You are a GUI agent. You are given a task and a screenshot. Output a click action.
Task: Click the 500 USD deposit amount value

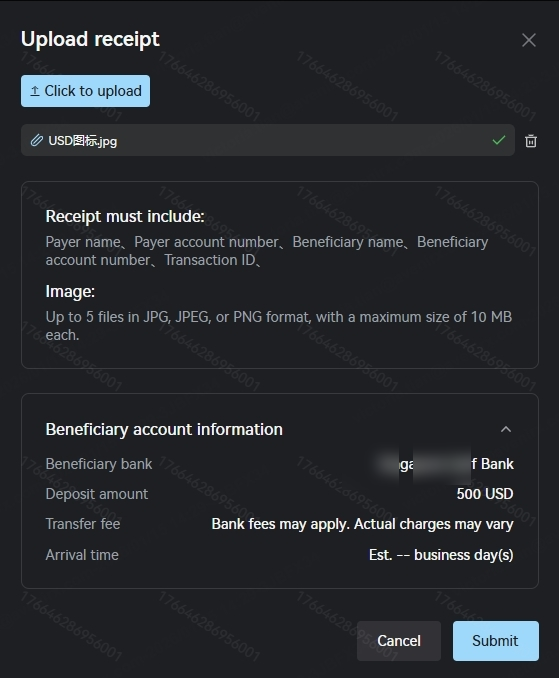click(485, 494)
